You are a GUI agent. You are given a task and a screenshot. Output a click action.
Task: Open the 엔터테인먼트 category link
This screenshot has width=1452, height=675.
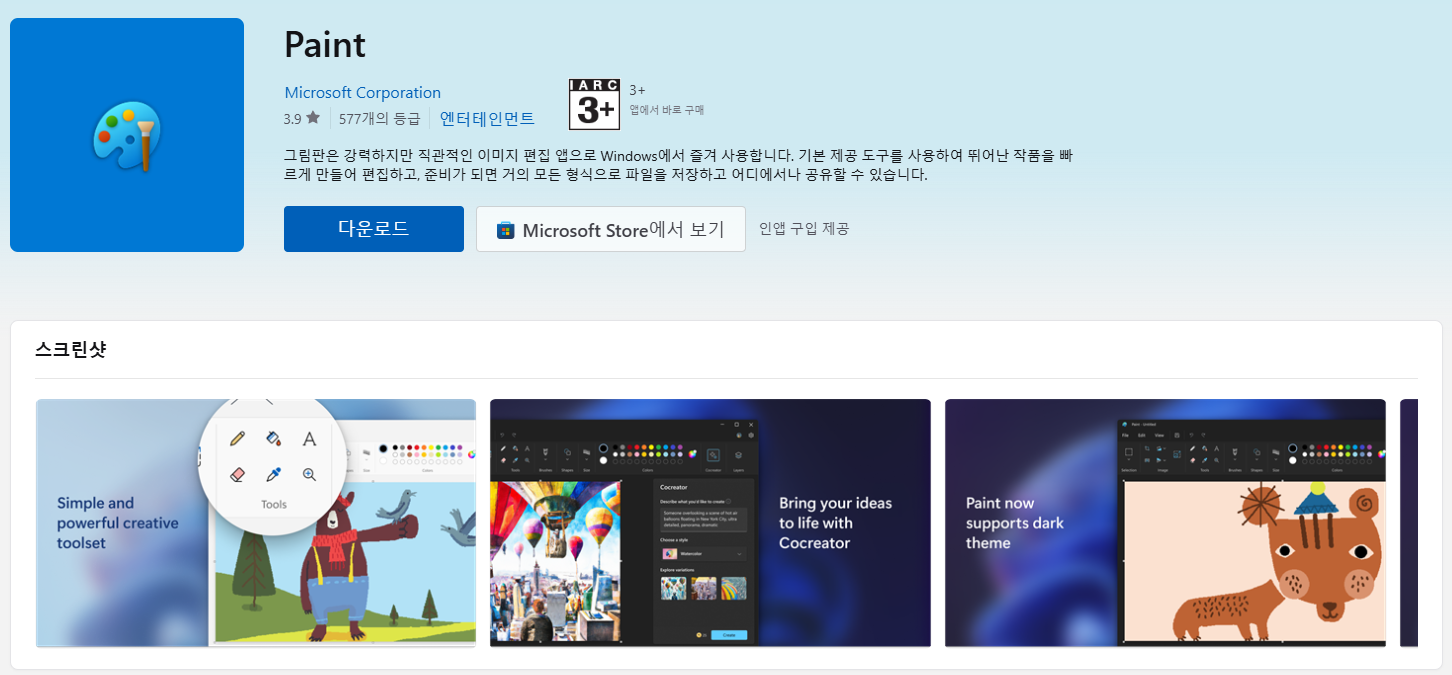487,118
